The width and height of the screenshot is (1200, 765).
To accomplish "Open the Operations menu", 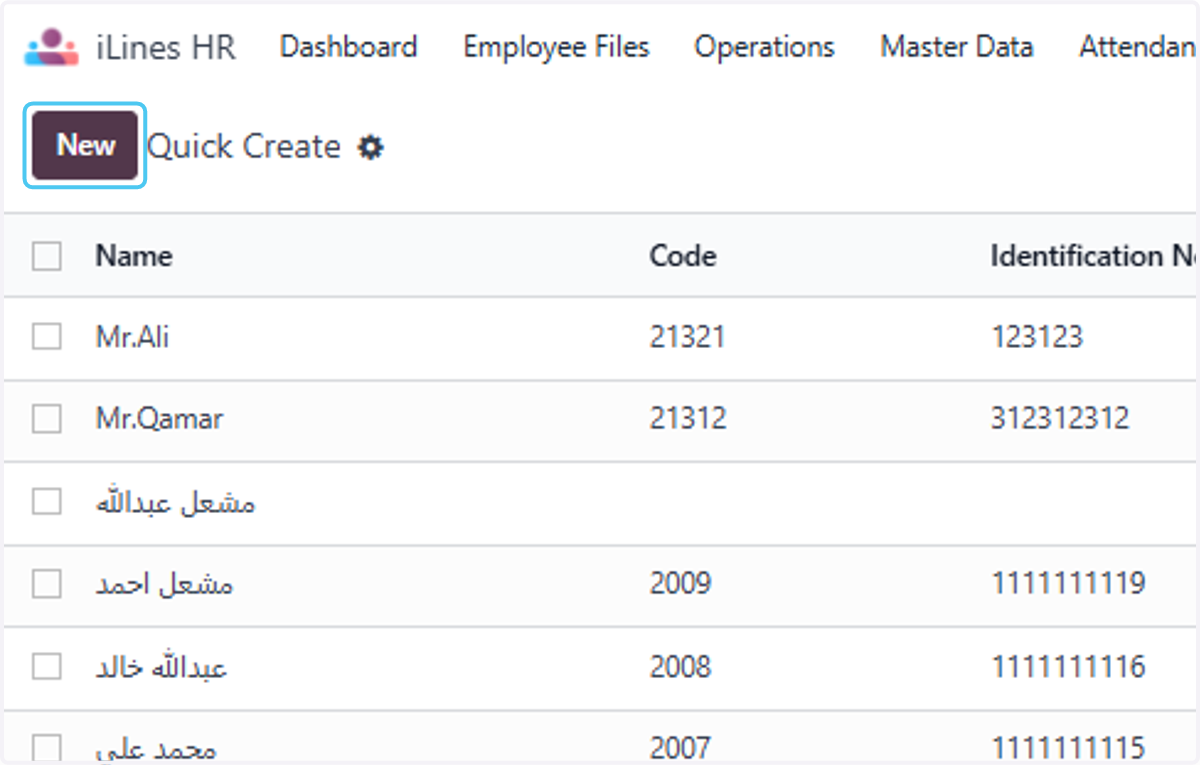I will pos(765,47).
